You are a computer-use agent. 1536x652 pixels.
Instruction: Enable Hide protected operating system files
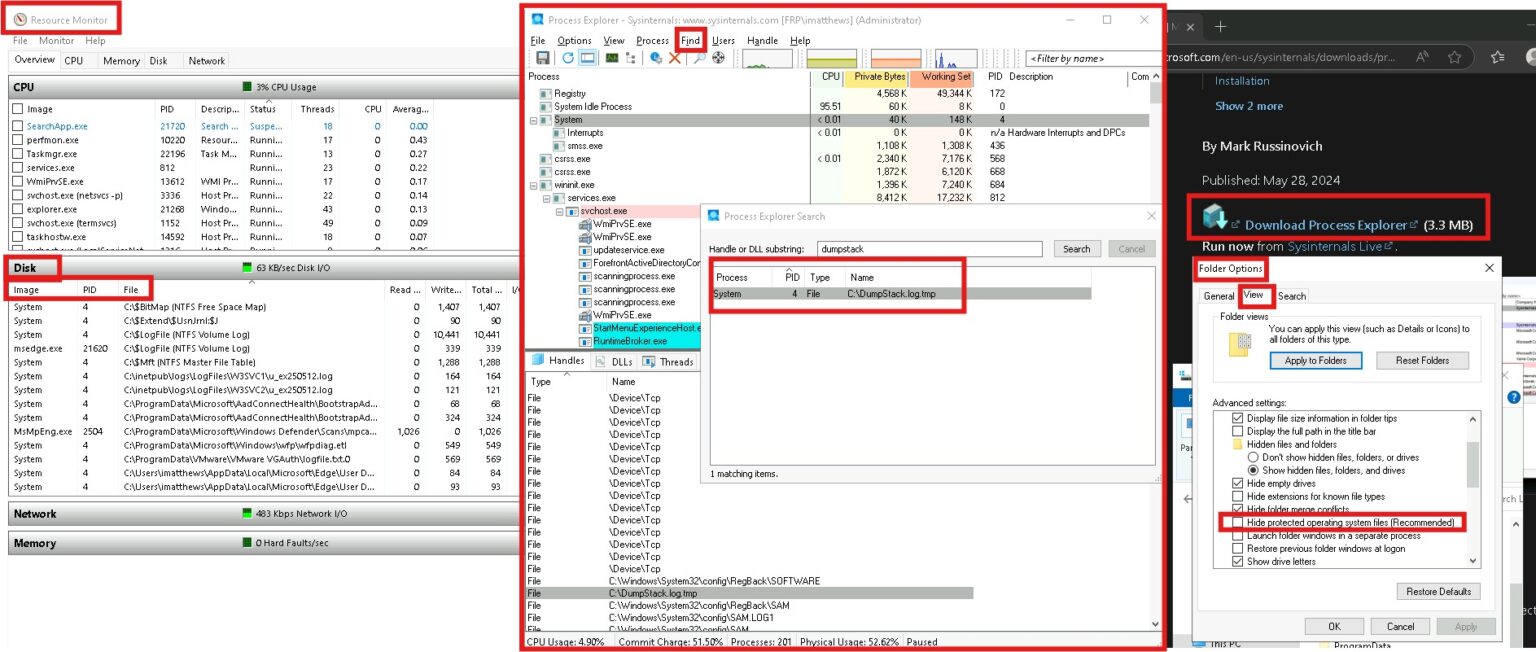pyautogui.click(x=1238, y=522)
